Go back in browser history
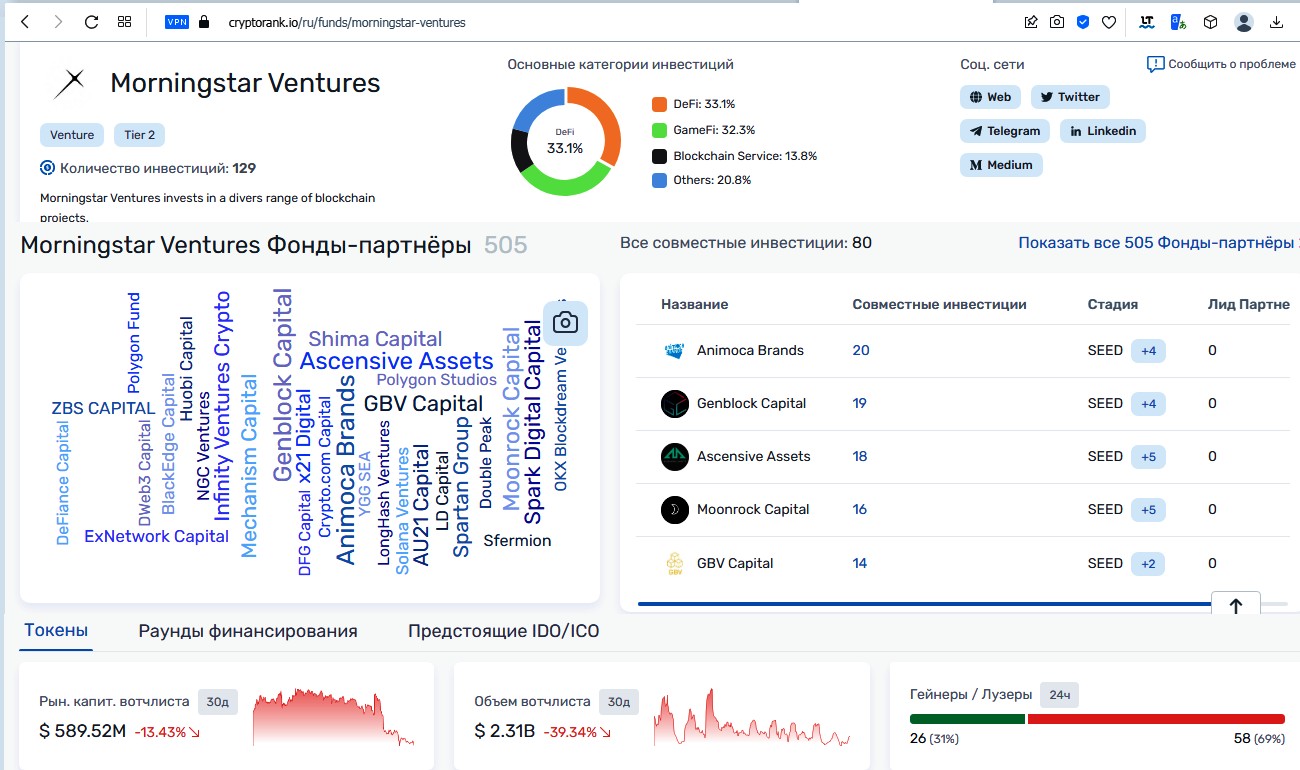This screenshot has width=1300, height=770. 25,21
